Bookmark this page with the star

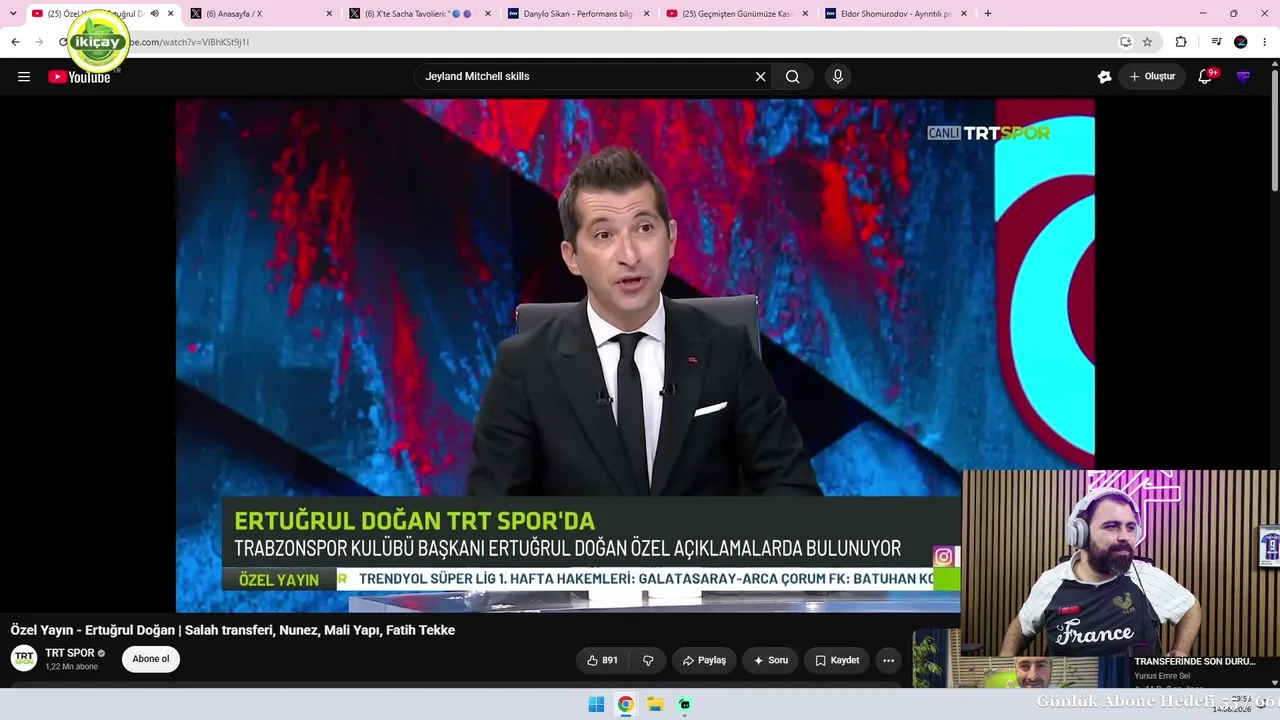[x=1147, y=42]
